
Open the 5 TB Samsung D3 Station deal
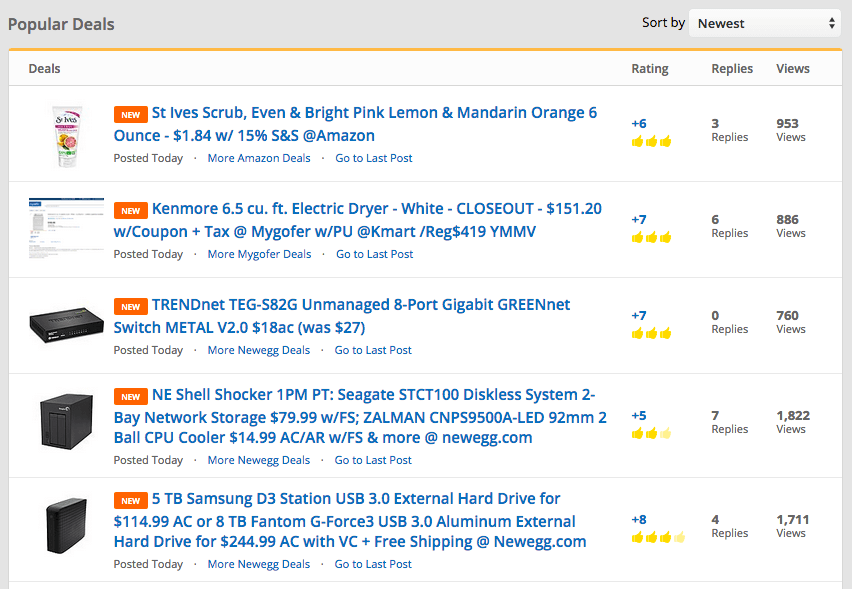pos(350,520)
